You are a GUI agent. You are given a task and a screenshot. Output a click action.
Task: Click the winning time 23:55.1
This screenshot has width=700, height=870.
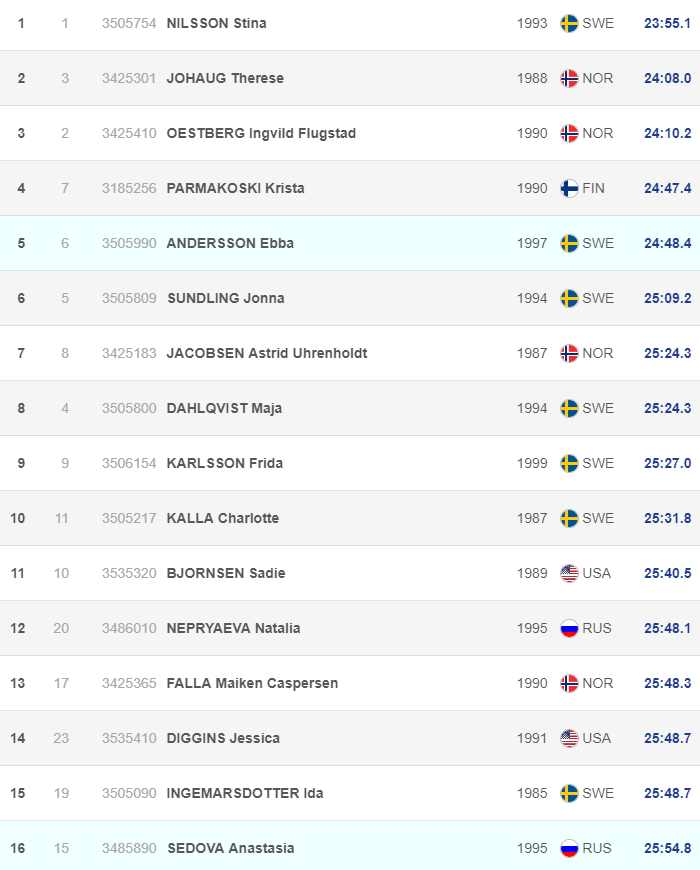pos(665,23)
